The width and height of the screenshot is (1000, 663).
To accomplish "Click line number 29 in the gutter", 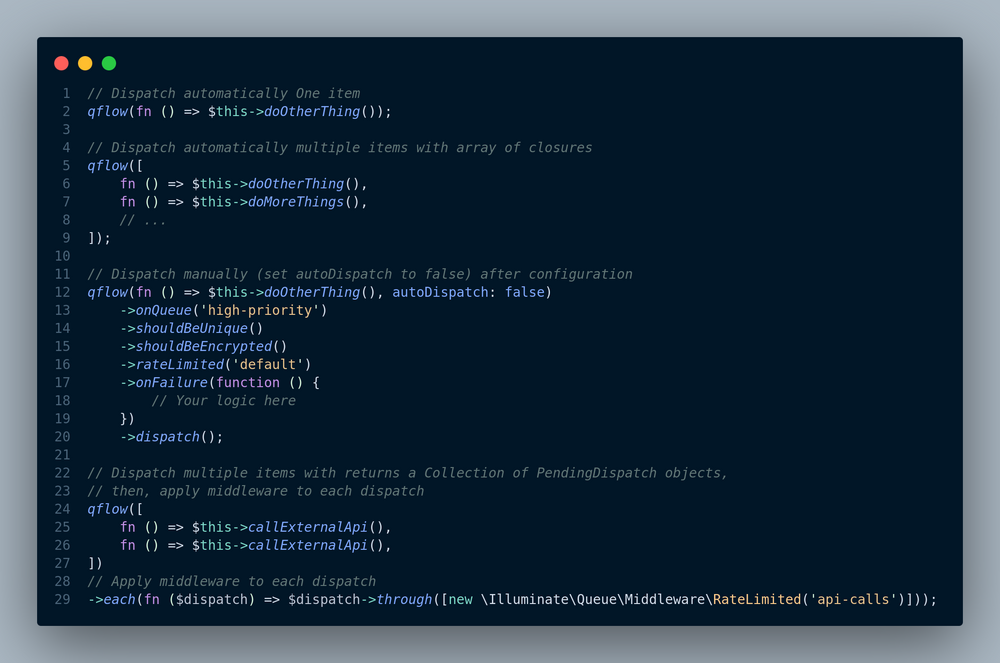I will 62,599.
